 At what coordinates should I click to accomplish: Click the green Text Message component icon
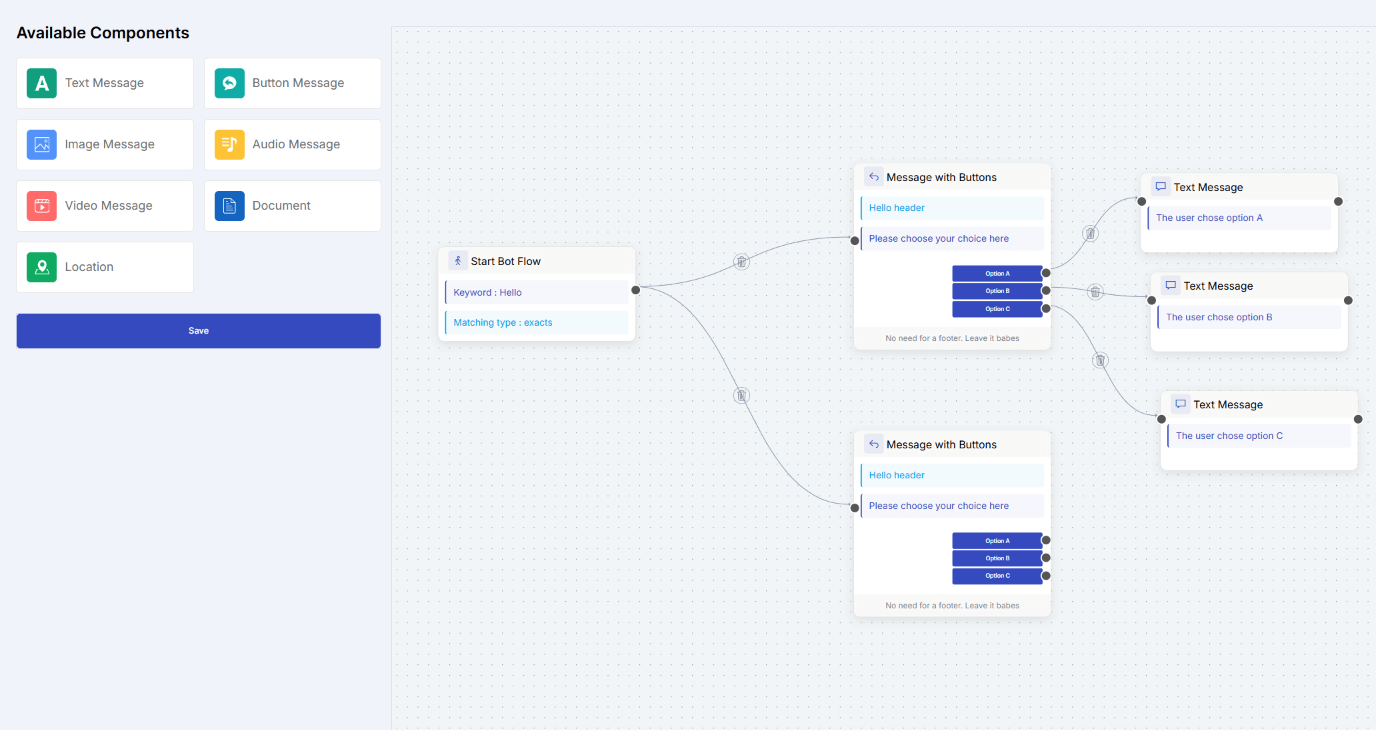tap(42, 83)
